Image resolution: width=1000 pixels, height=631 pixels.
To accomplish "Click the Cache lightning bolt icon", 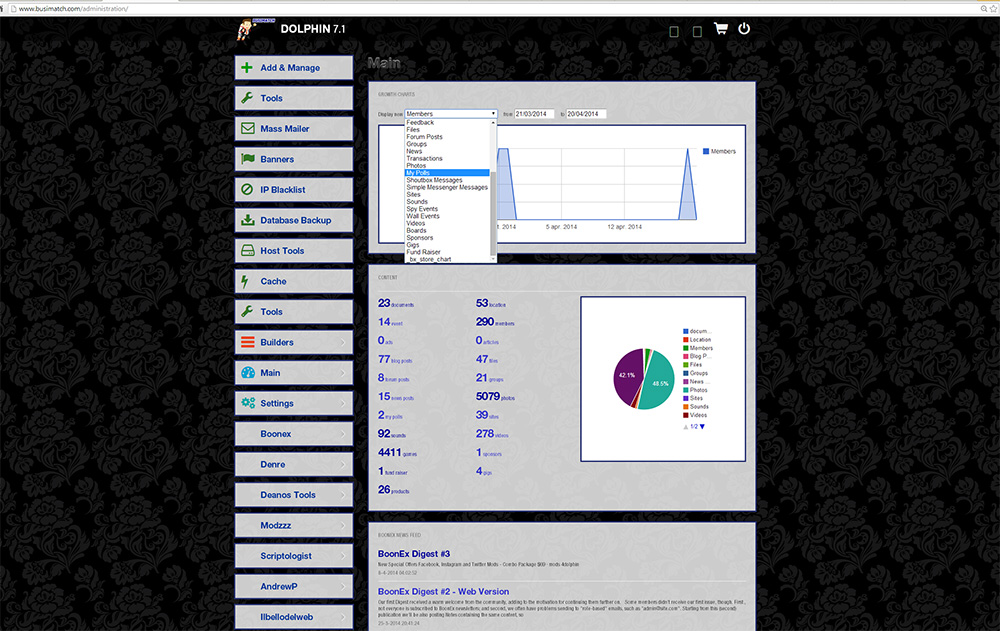I will (245, 281).
